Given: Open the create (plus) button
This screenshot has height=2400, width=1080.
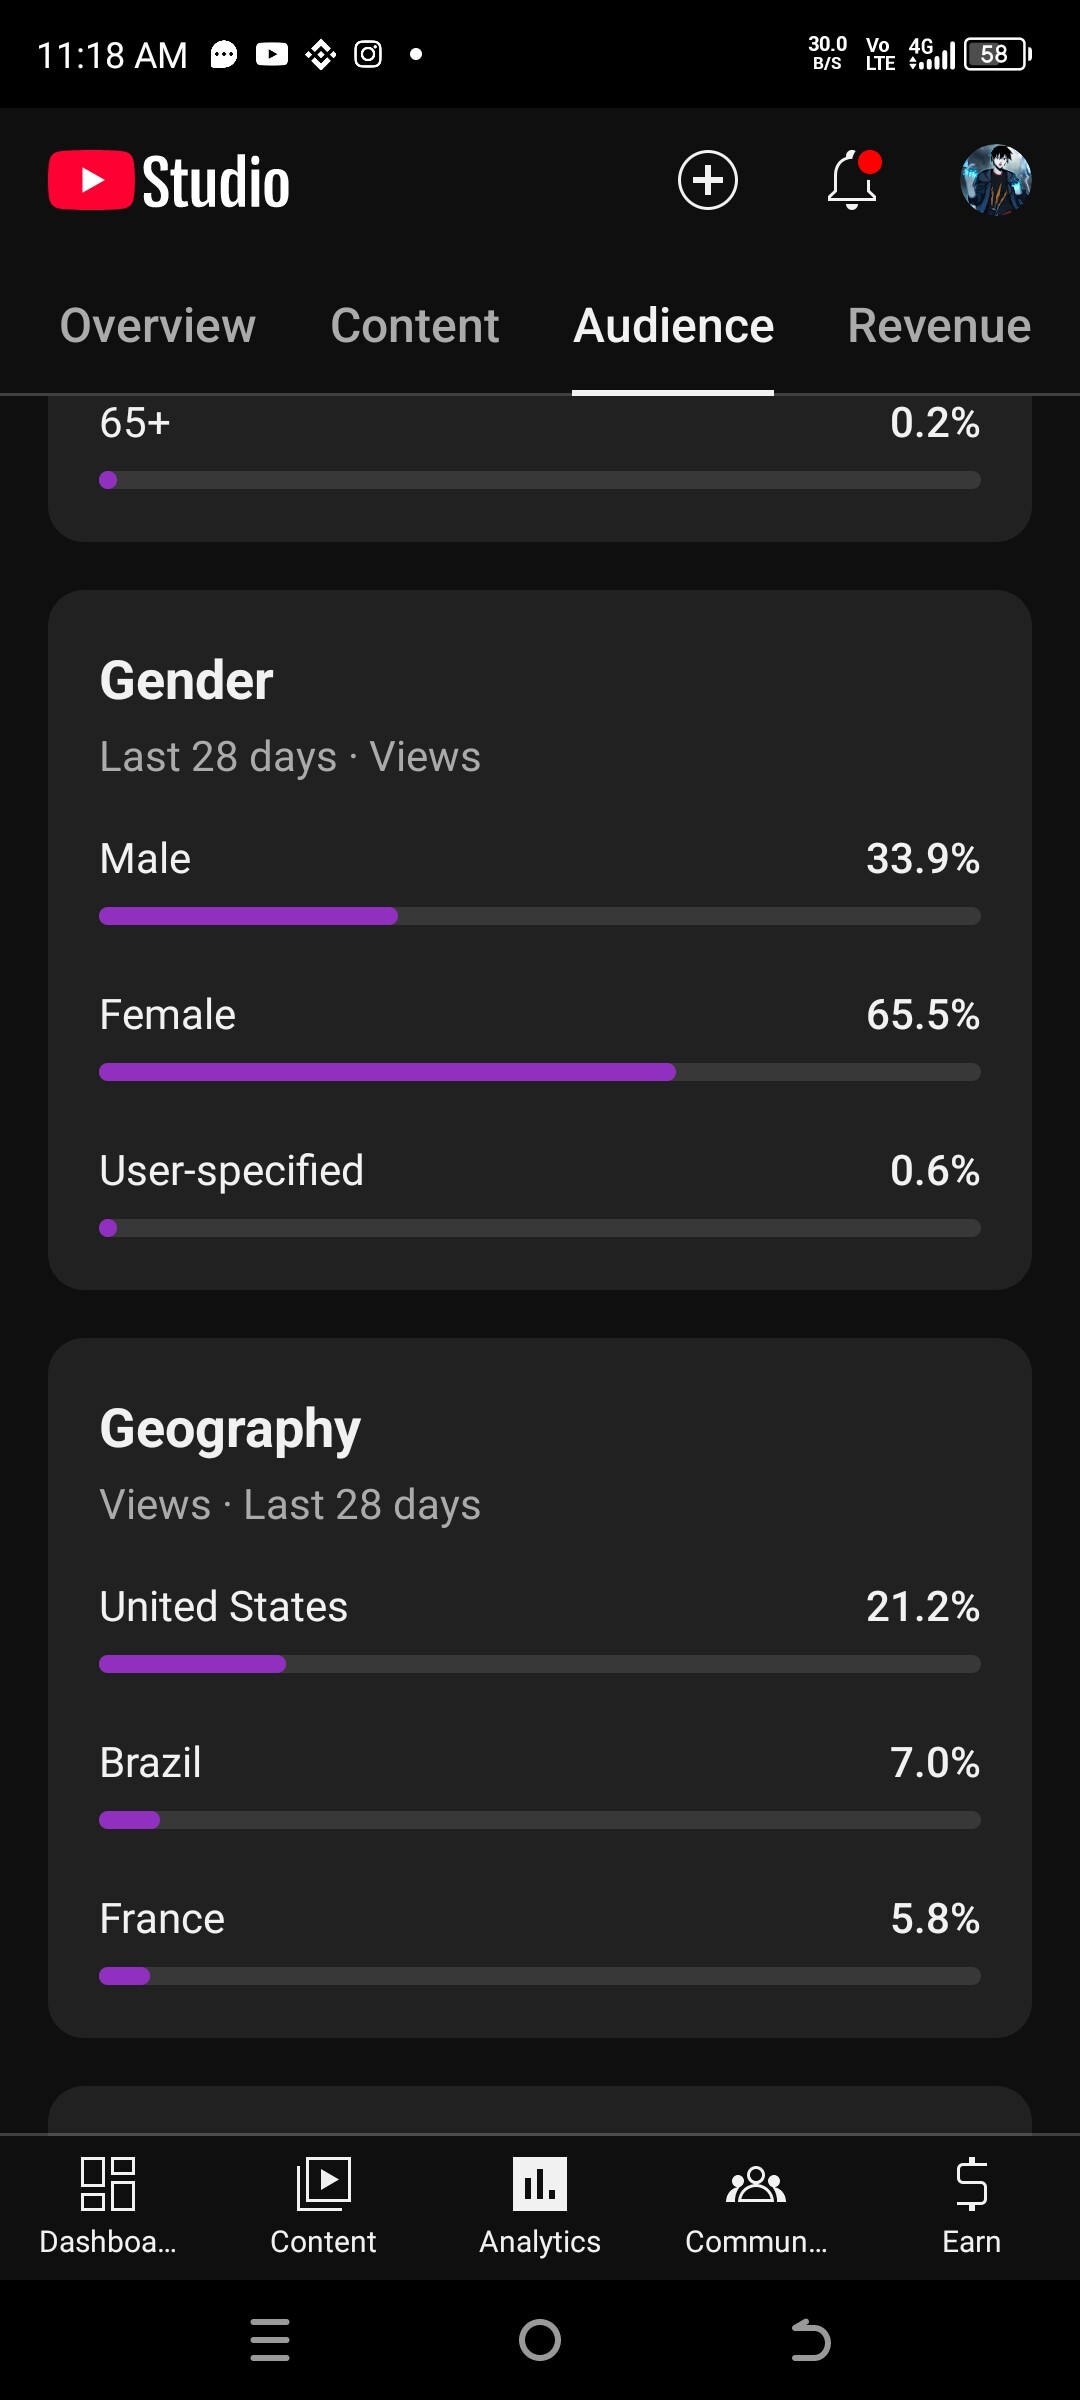Looking at the screenshot, I should 707,181.
